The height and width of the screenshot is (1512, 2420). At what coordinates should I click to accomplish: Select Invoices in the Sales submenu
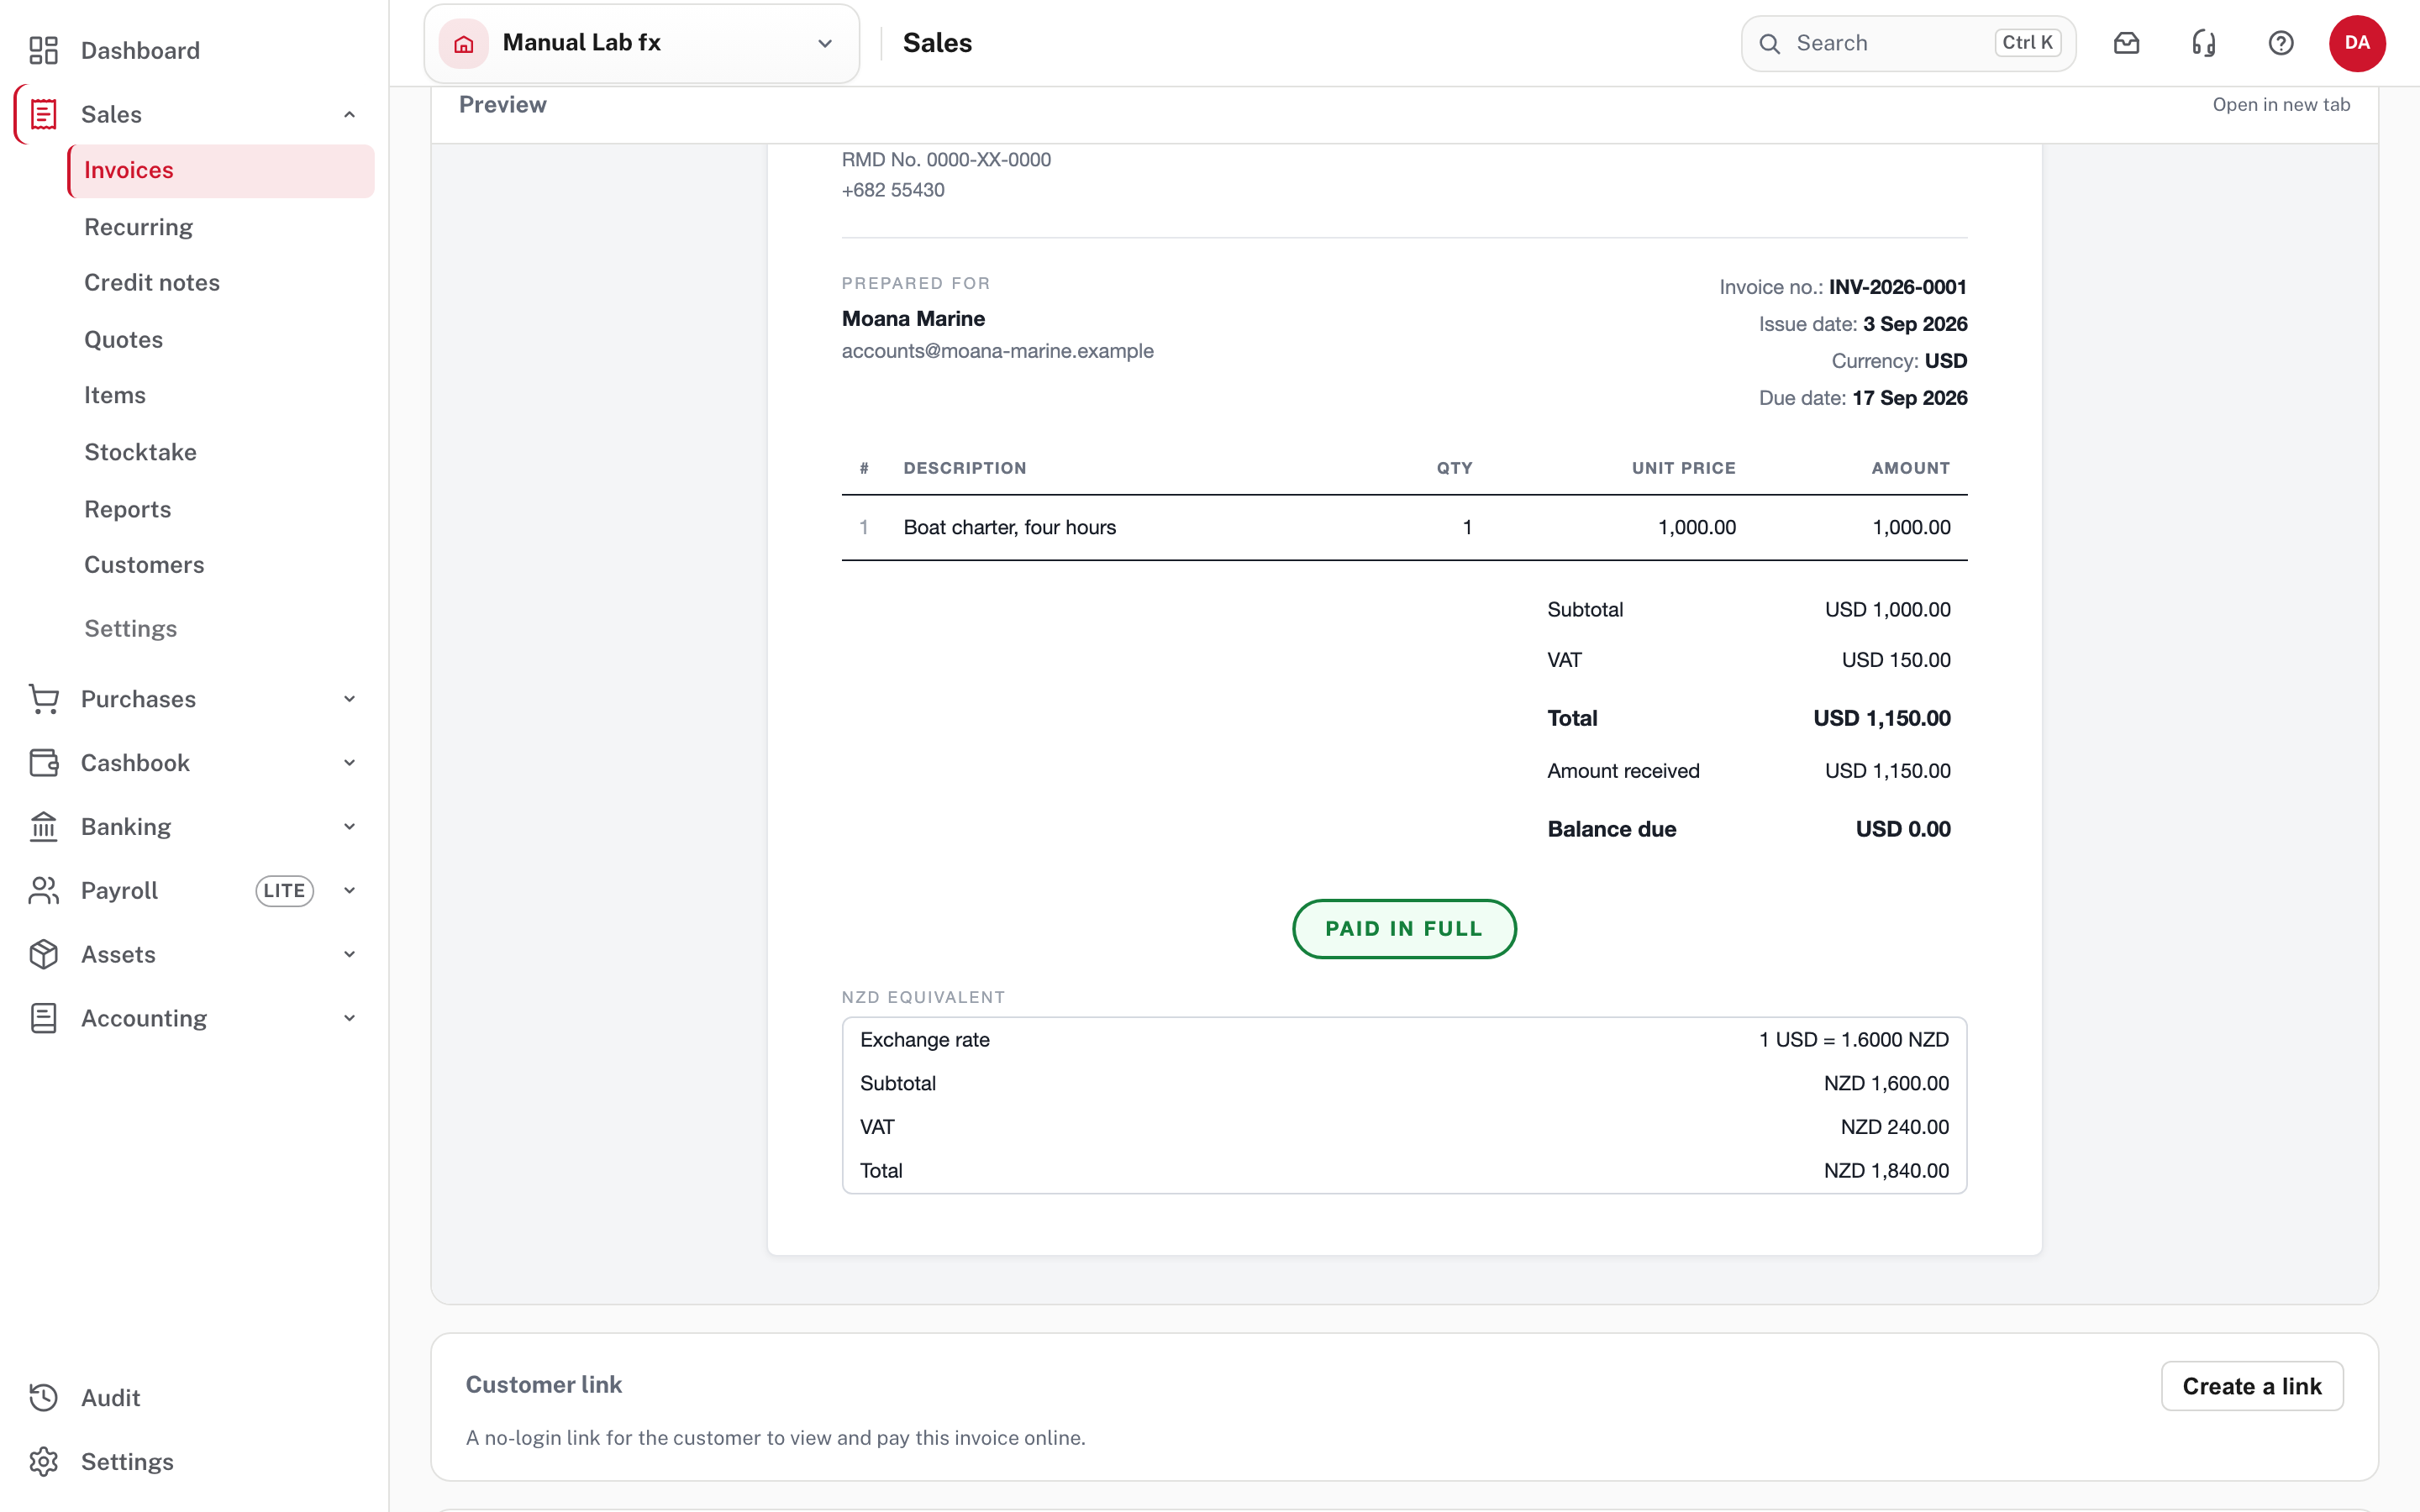point(221,171)
